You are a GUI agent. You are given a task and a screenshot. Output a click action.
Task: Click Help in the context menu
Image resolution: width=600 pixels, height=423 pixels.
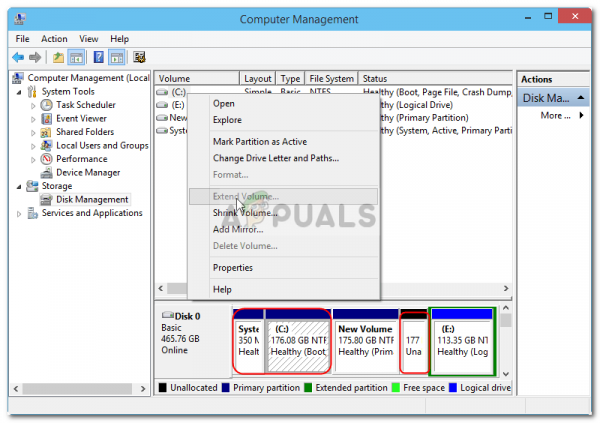click(x=284, y=289)
